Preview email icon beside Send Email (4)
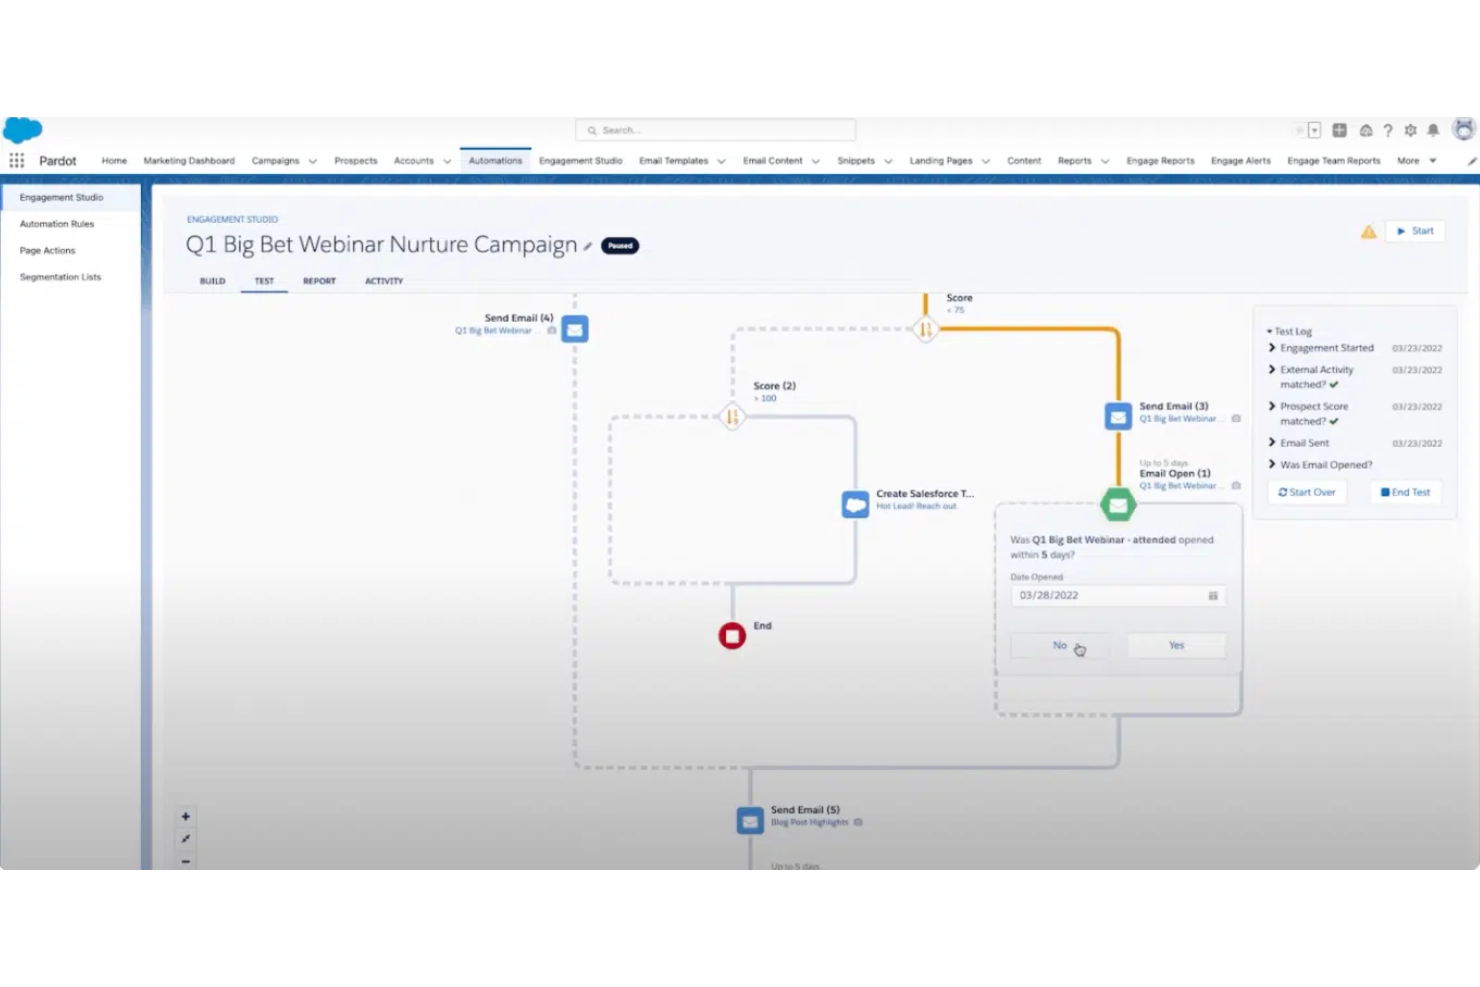Screen dimensions: 1480x987 (x=551, y=330)
